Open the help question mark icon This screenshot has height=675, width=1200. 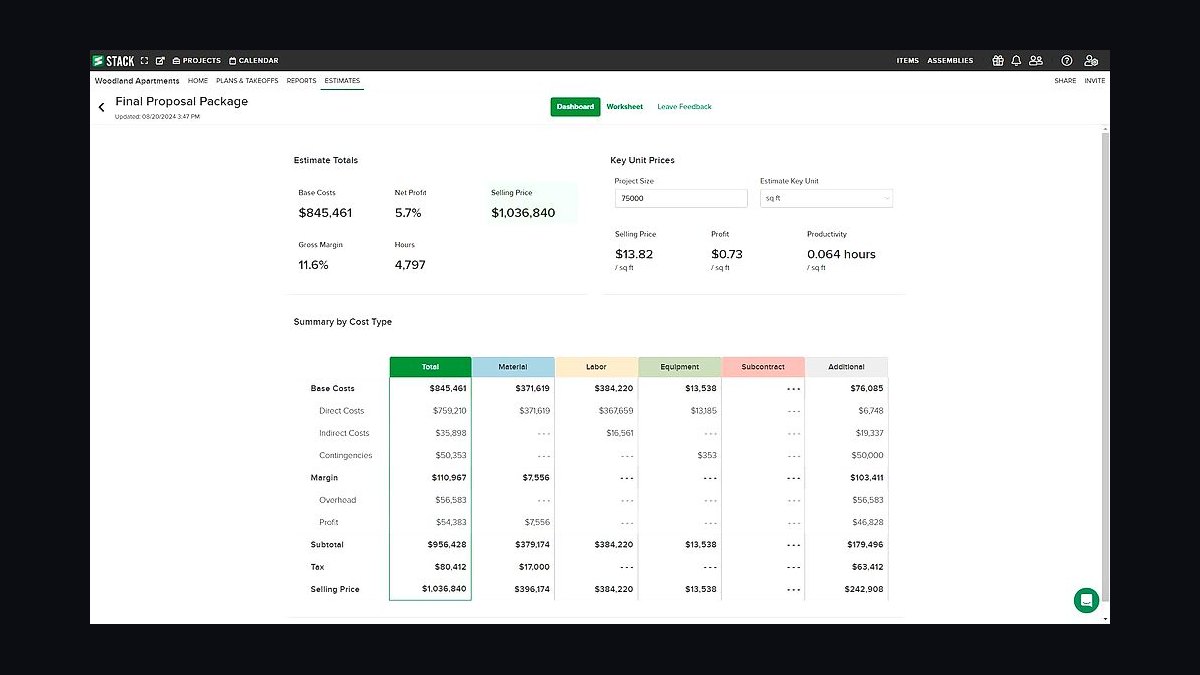click(x=1067, y=61)
